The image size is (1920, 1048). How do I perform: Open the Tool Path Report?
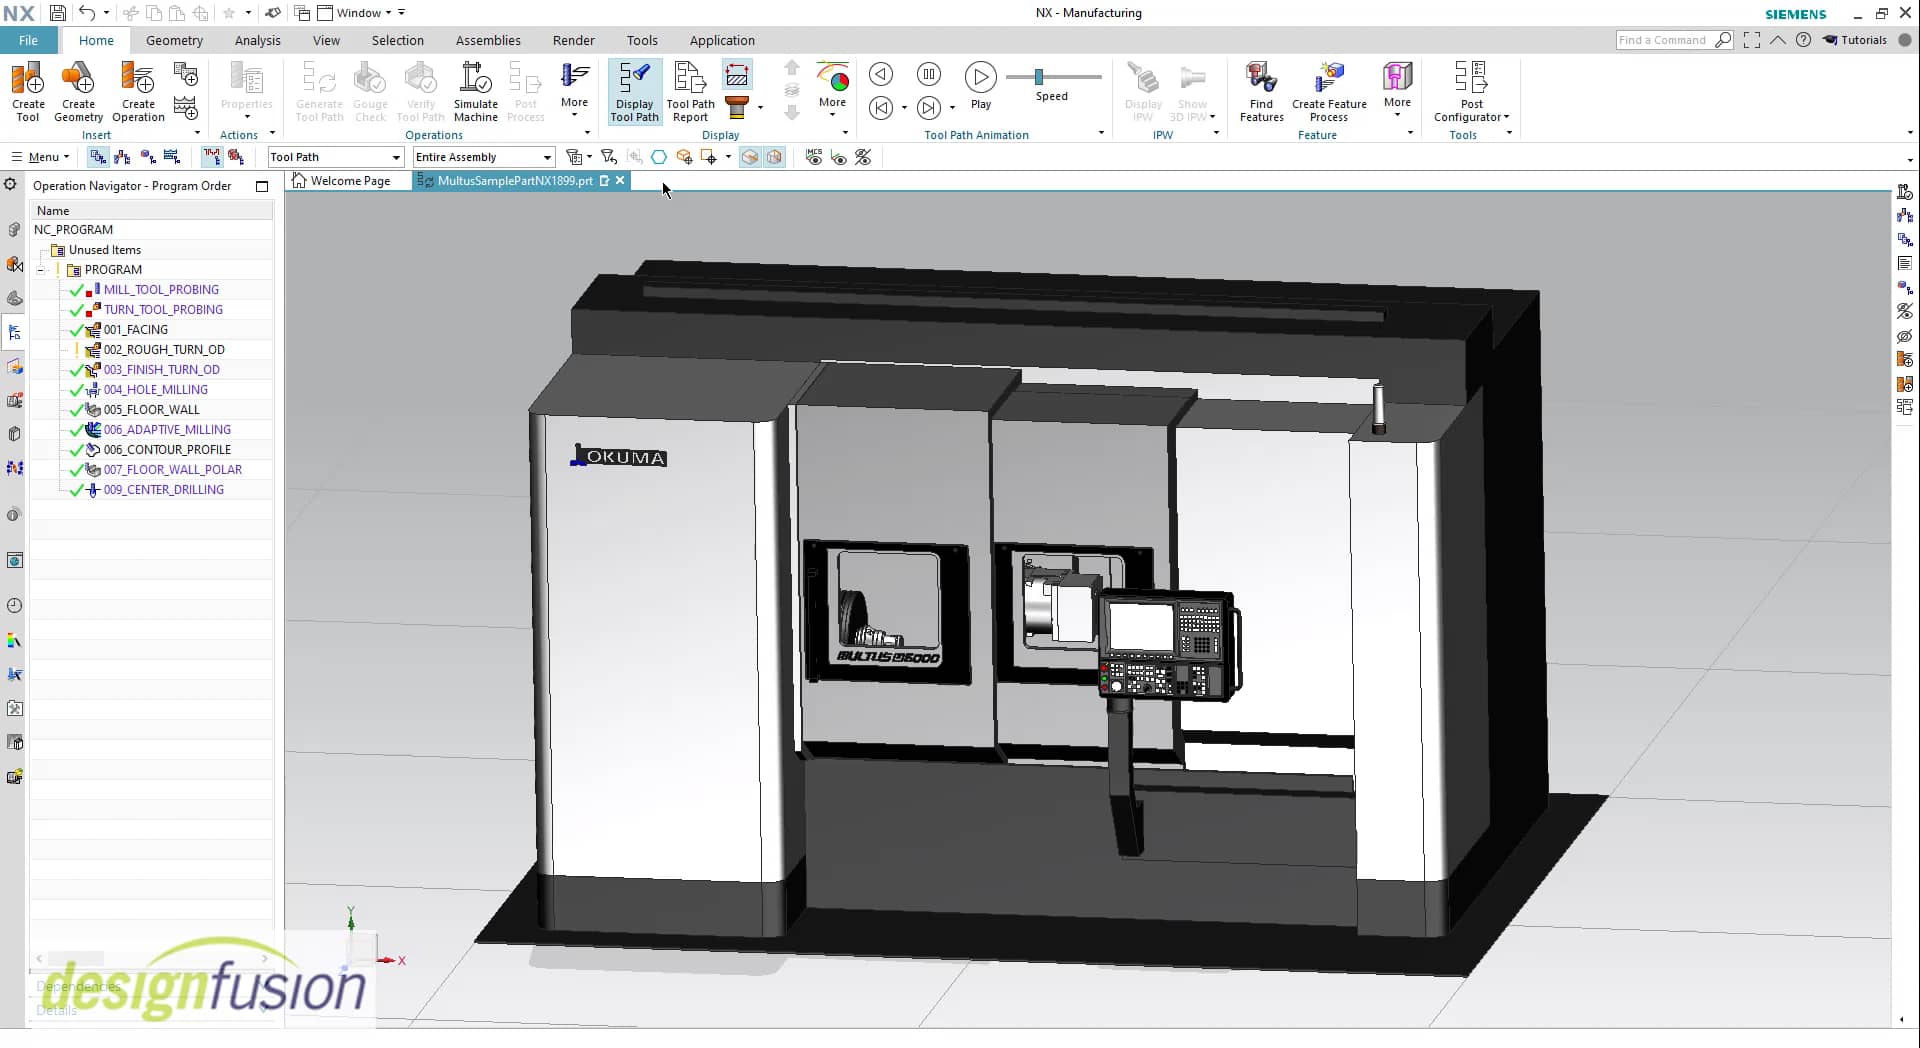click(x=689, y=90)
